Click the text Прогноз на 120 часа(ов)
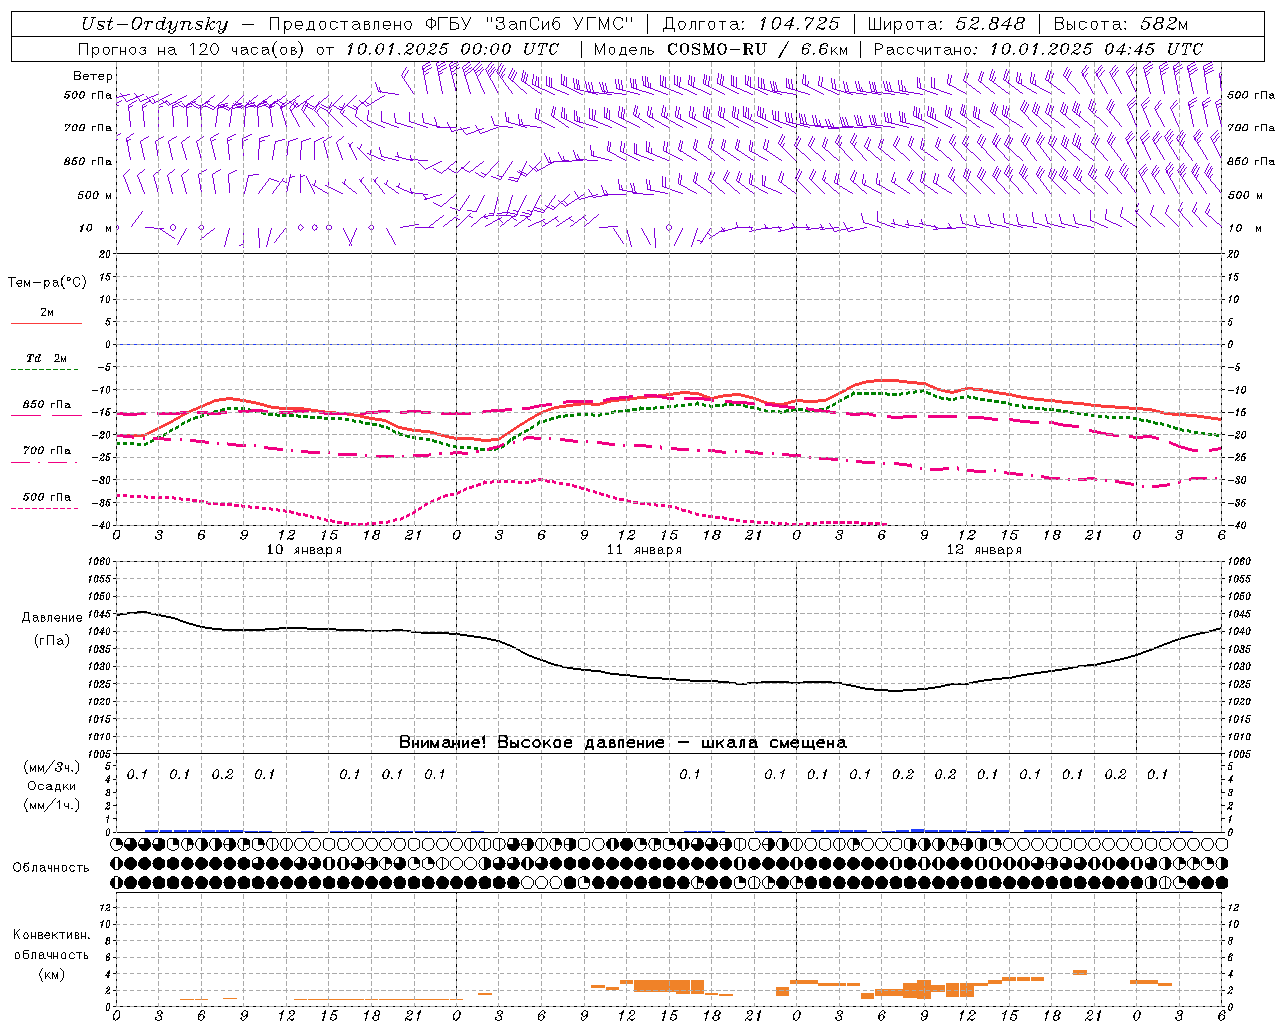The image size is (1280, 1024). [192, 49]
